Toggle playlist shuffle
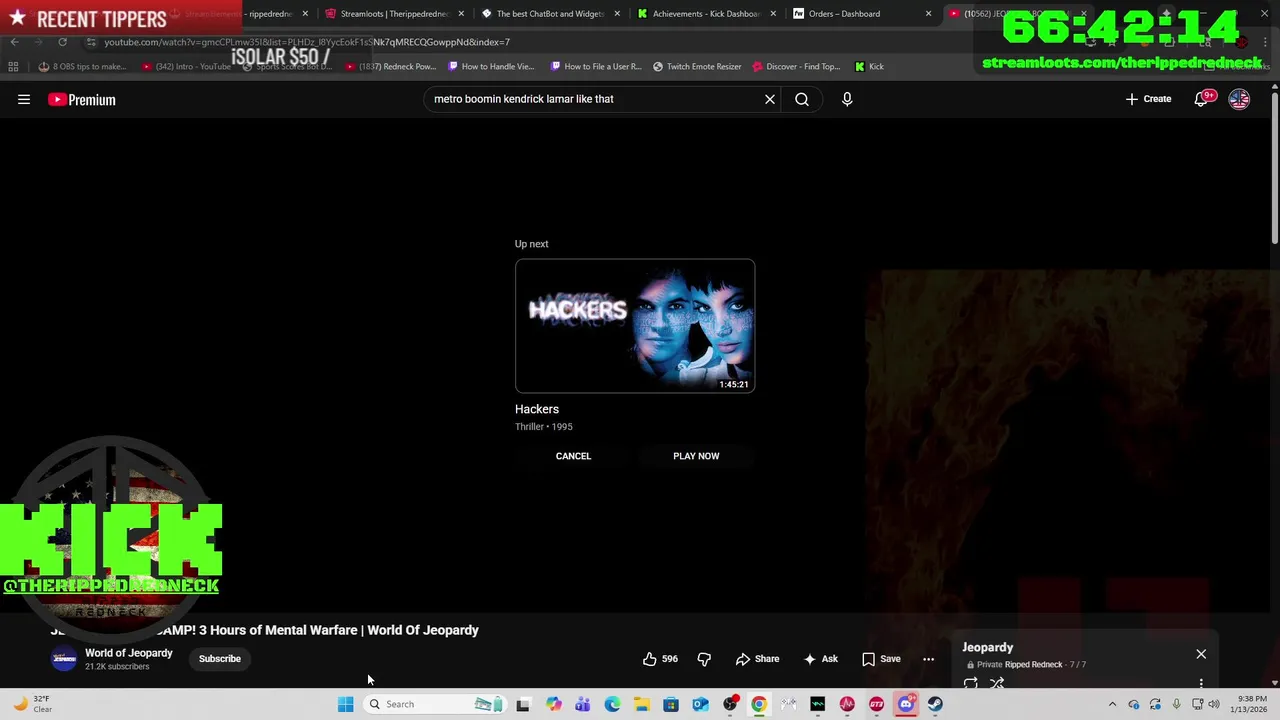1280x720 pixels. tap(997, 684)
